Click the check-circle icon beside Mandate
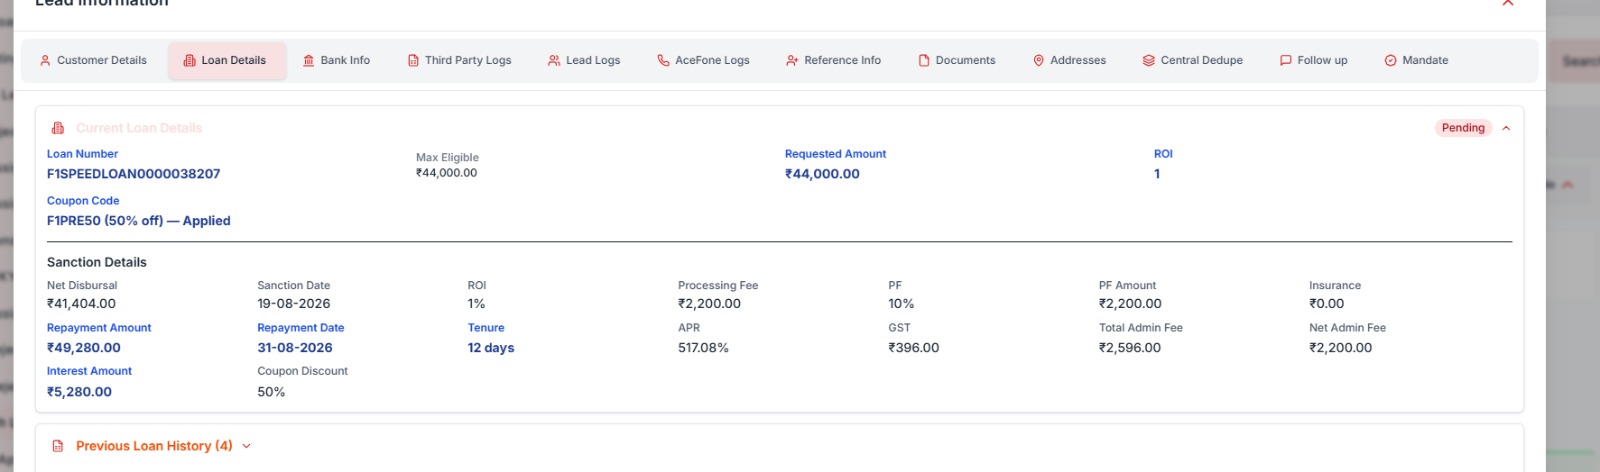The height and width of the screenshot is (472, 1600). point(1390,60)
